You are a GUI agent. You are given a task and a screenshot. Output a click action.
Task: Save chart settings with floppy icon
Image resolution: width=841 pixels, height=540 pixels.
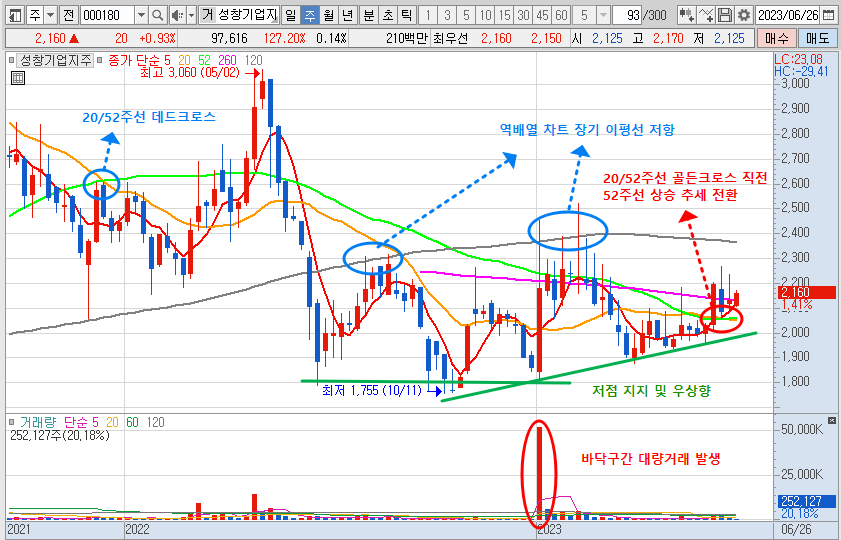click(x=725, y=15)
